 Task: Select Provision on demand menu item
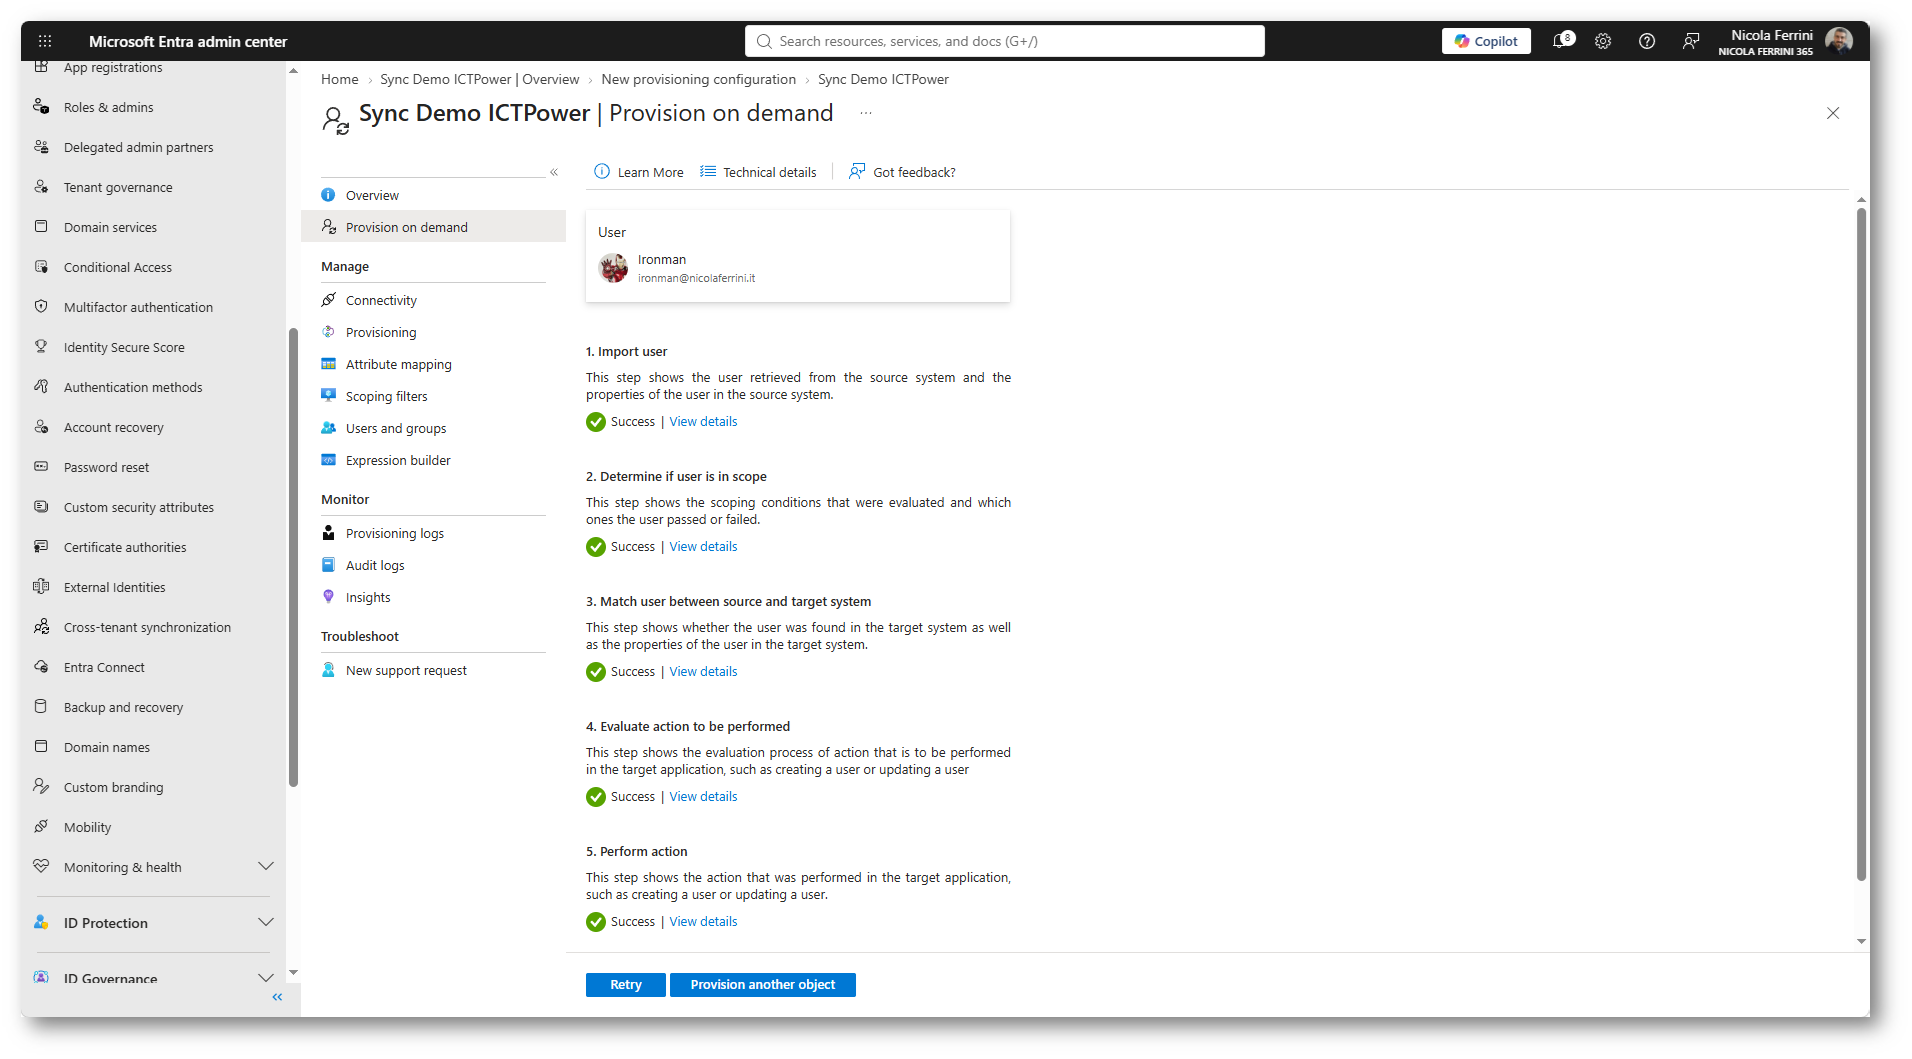[433, 227]
